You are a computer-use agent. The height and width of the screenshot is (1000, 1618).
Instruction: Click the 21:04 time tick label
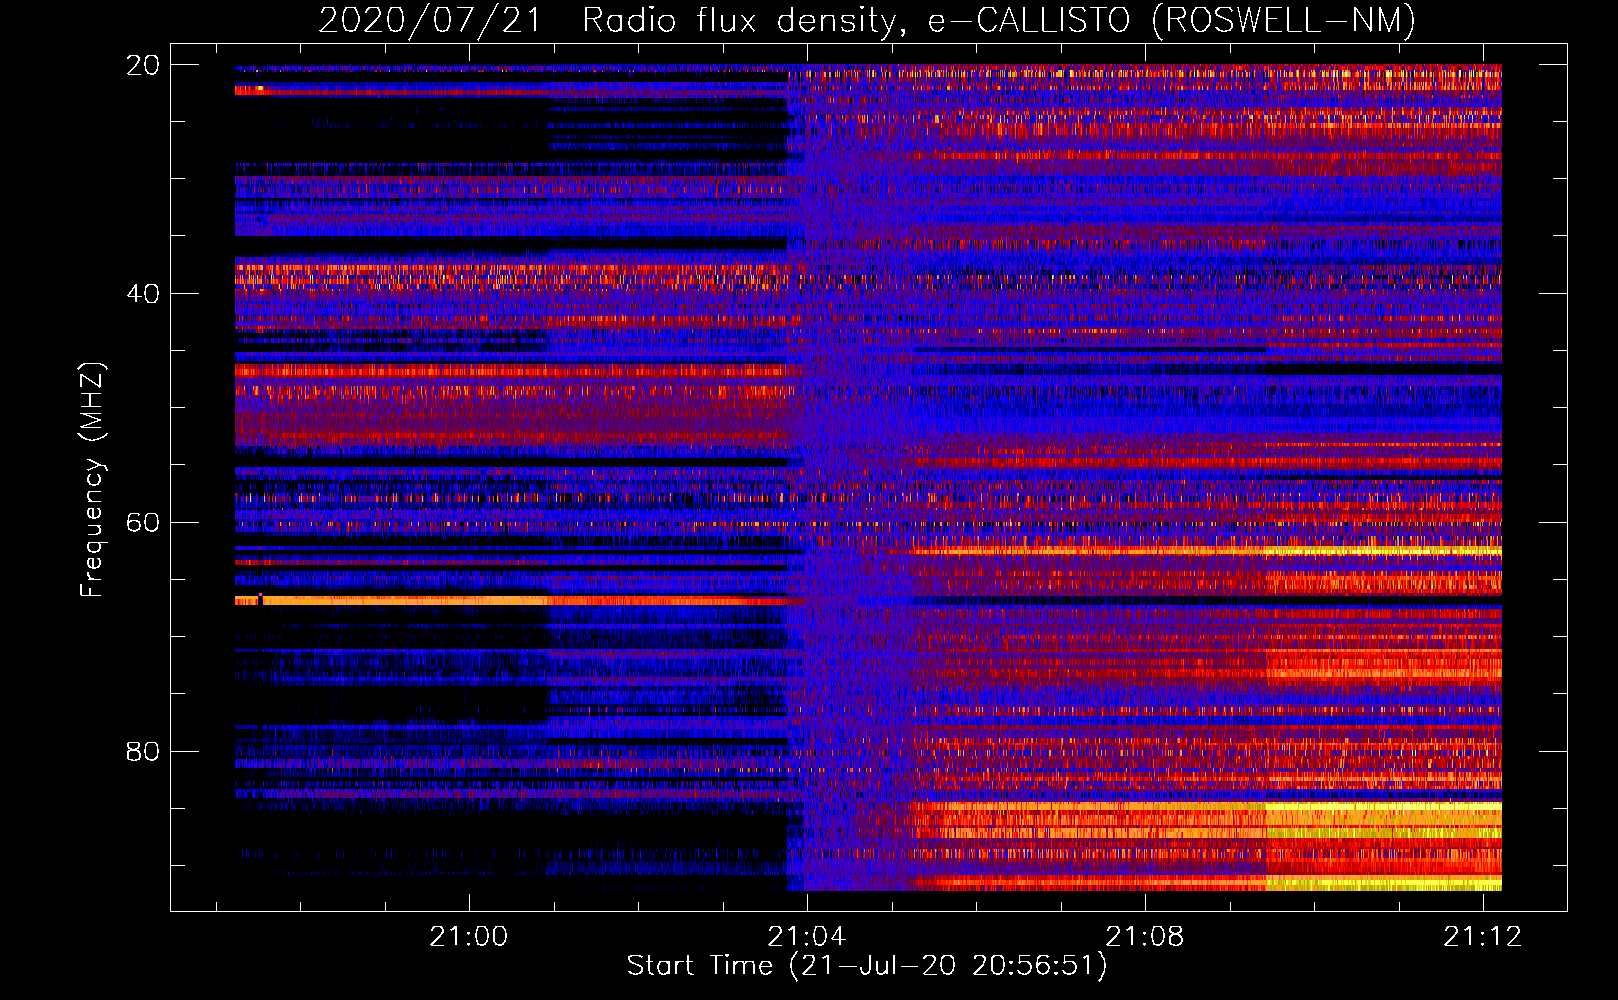[806, 936]
